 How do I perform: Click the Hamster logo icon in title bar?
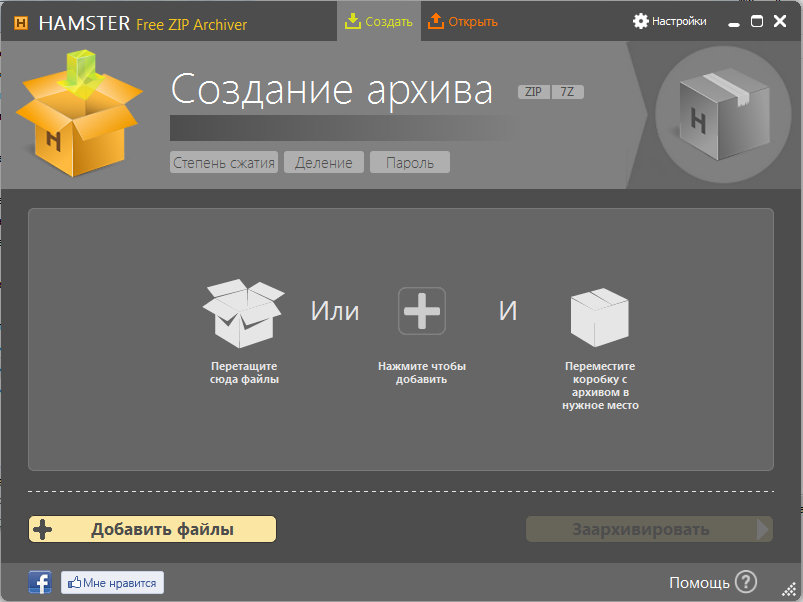[20, 23]
